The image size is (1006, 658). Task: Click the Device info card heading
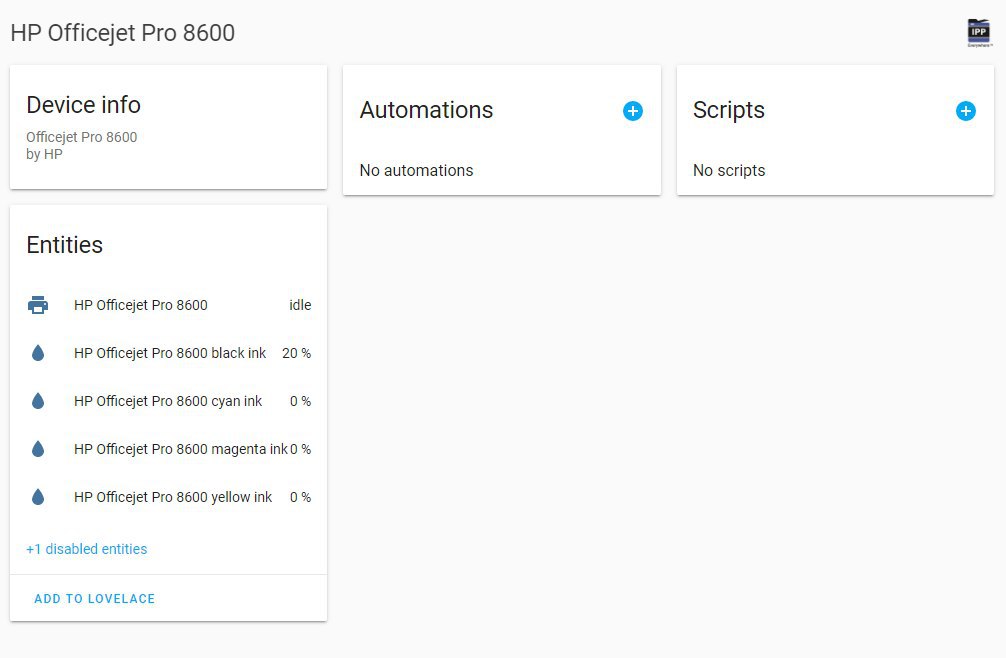tap(83, 105)
